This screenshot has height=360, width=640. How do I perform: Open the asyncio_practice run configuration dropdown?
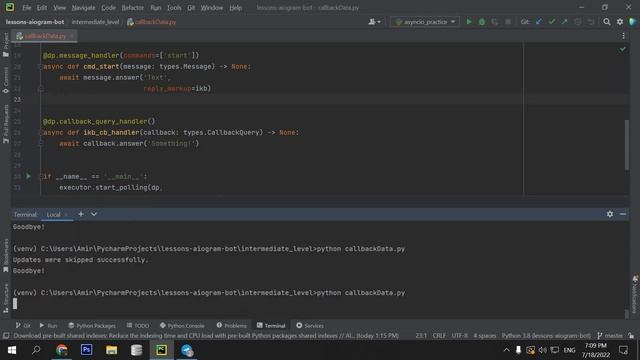coord(425,22)
